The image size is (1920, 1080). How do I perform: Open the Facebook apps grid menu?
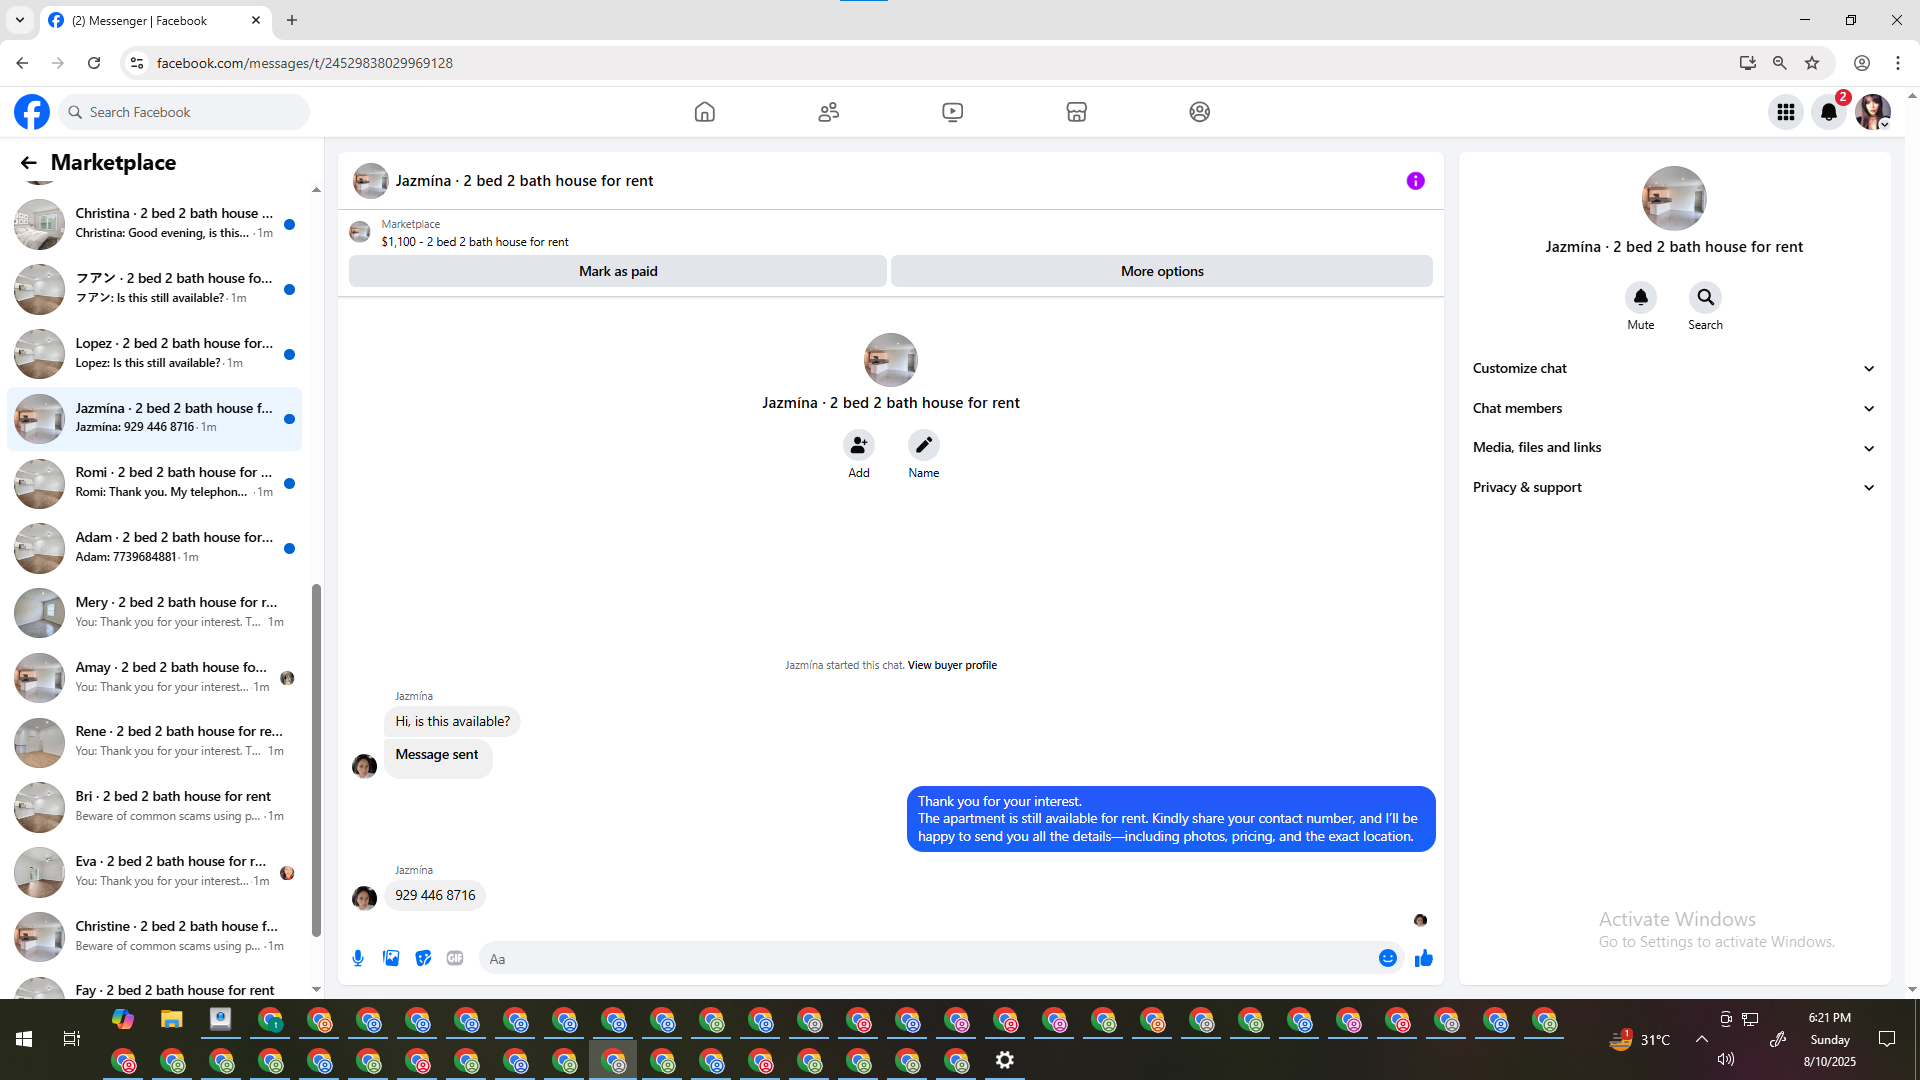point(1785,112)
